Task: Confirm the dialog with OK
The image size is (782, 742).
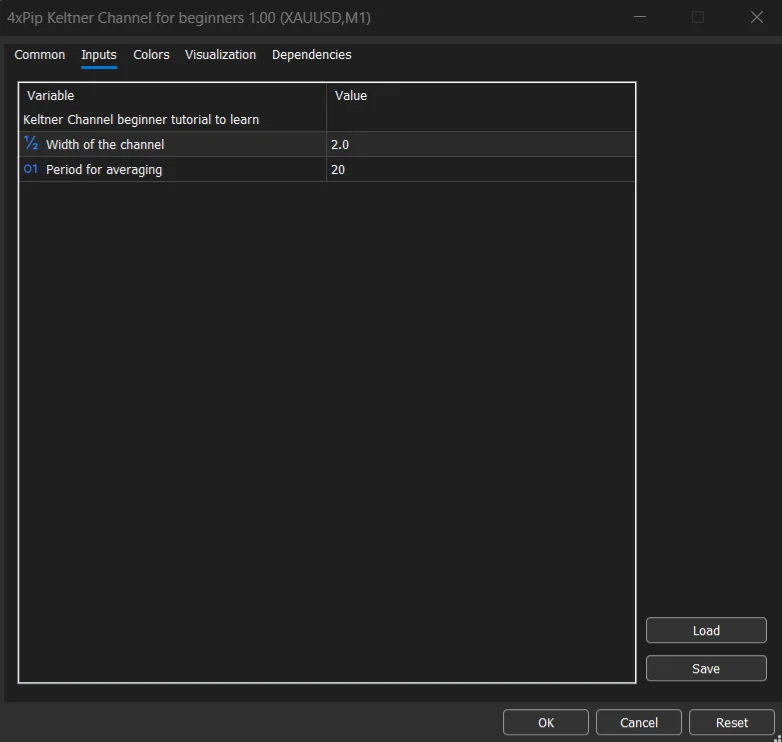Action: 546,723
